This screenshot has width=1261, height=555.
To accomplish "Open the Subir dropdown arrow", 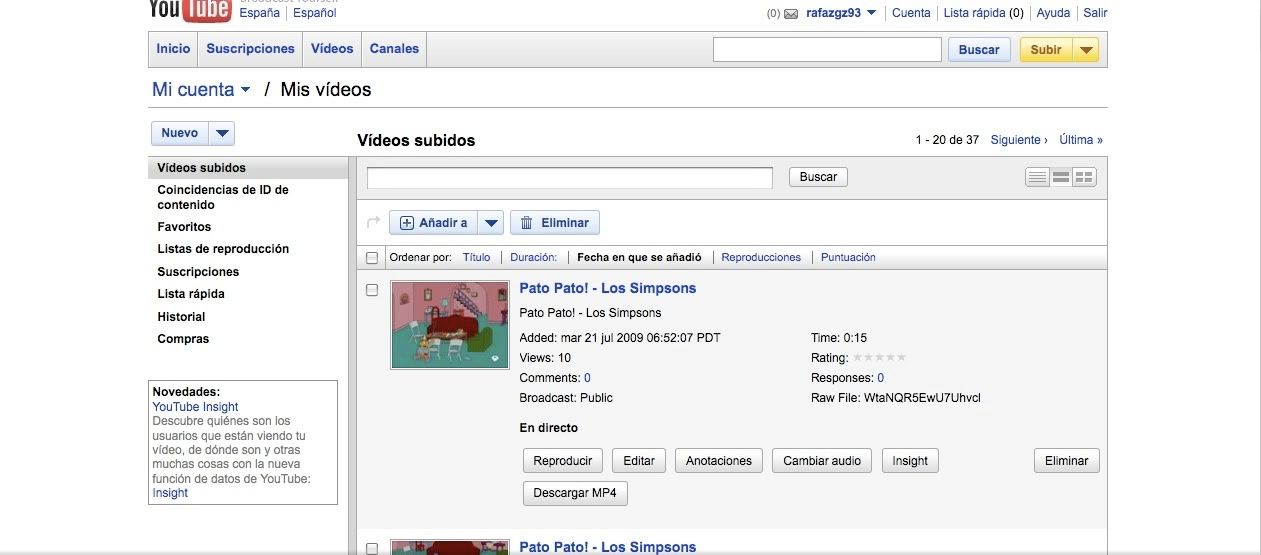I will (x=1087, y=50).
